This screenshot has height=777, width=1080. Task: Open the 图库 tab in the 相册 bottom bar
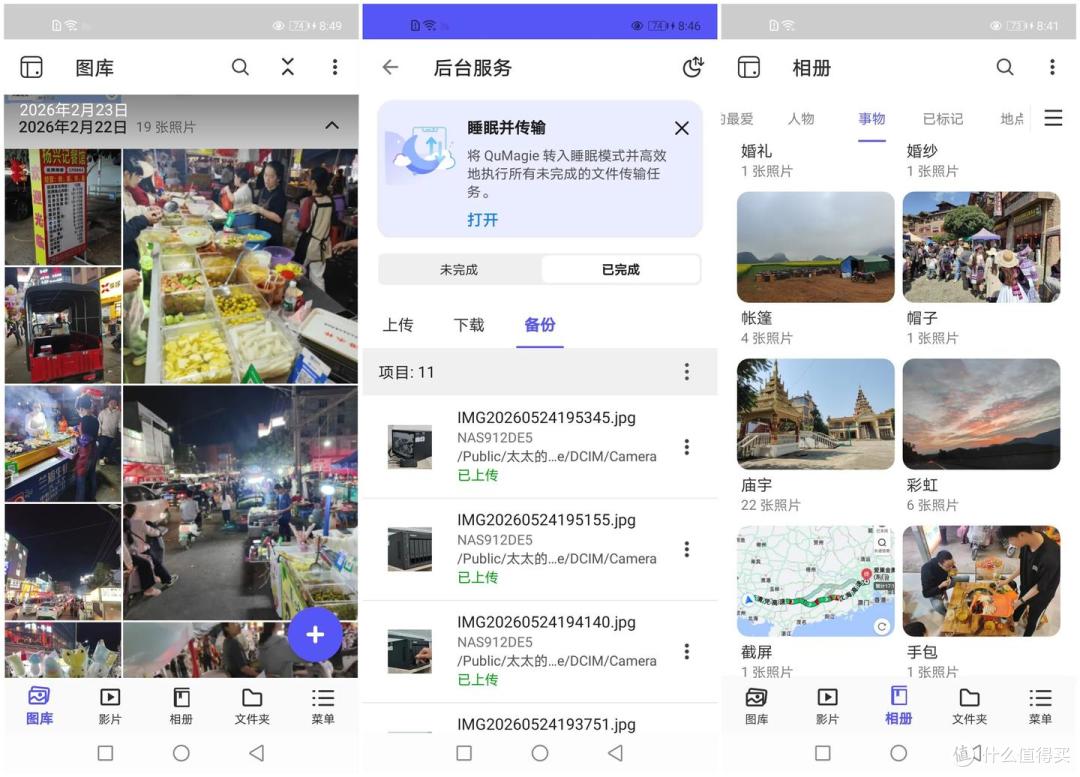click(x=756, y=706)
